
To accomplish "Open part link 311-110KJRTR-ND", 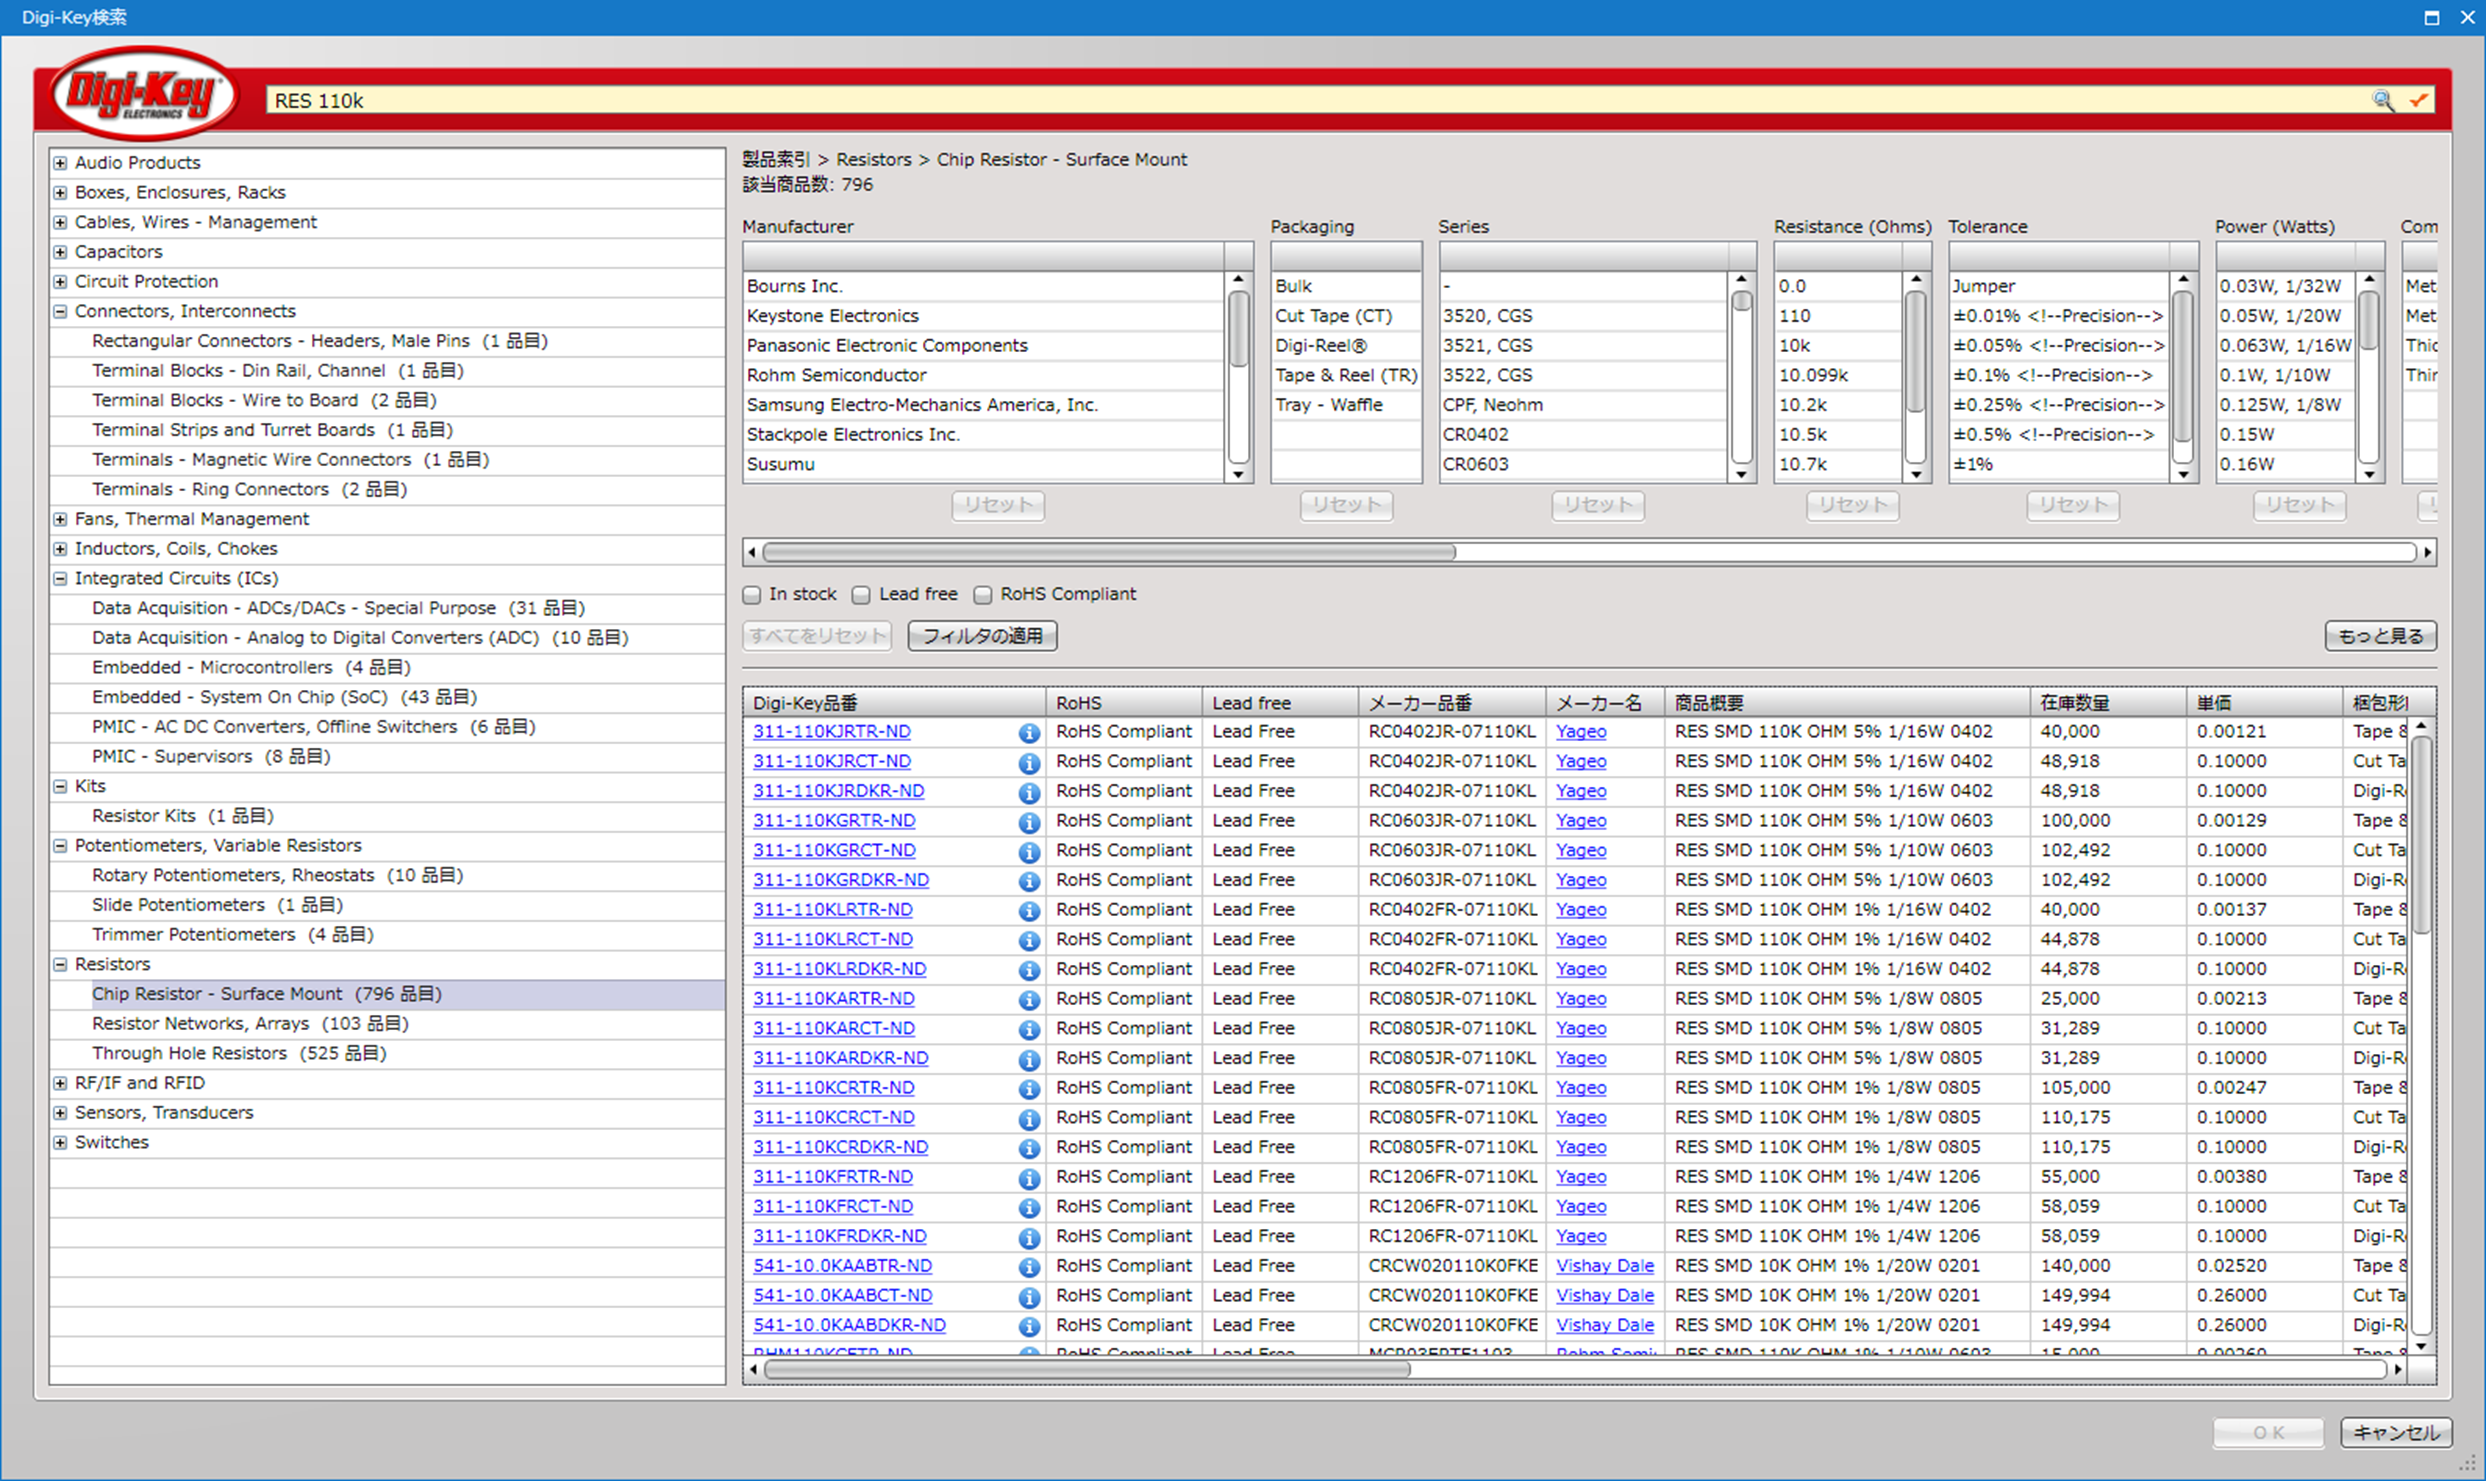I will coord(831,732).
